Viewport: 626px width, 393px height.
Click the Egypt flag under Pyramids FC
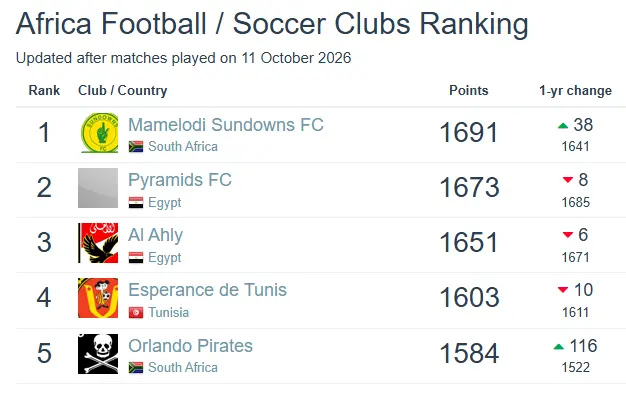pyautogui.click(x=136, y=202)
